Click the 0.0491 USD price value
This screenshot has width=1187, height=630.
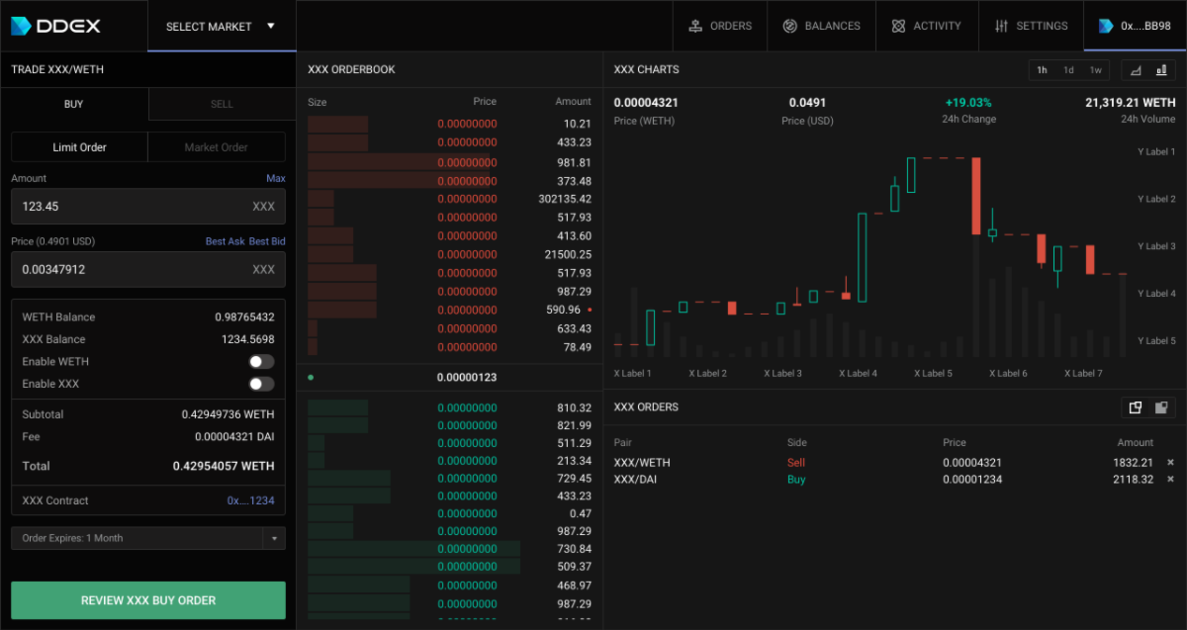click(807, 102)
